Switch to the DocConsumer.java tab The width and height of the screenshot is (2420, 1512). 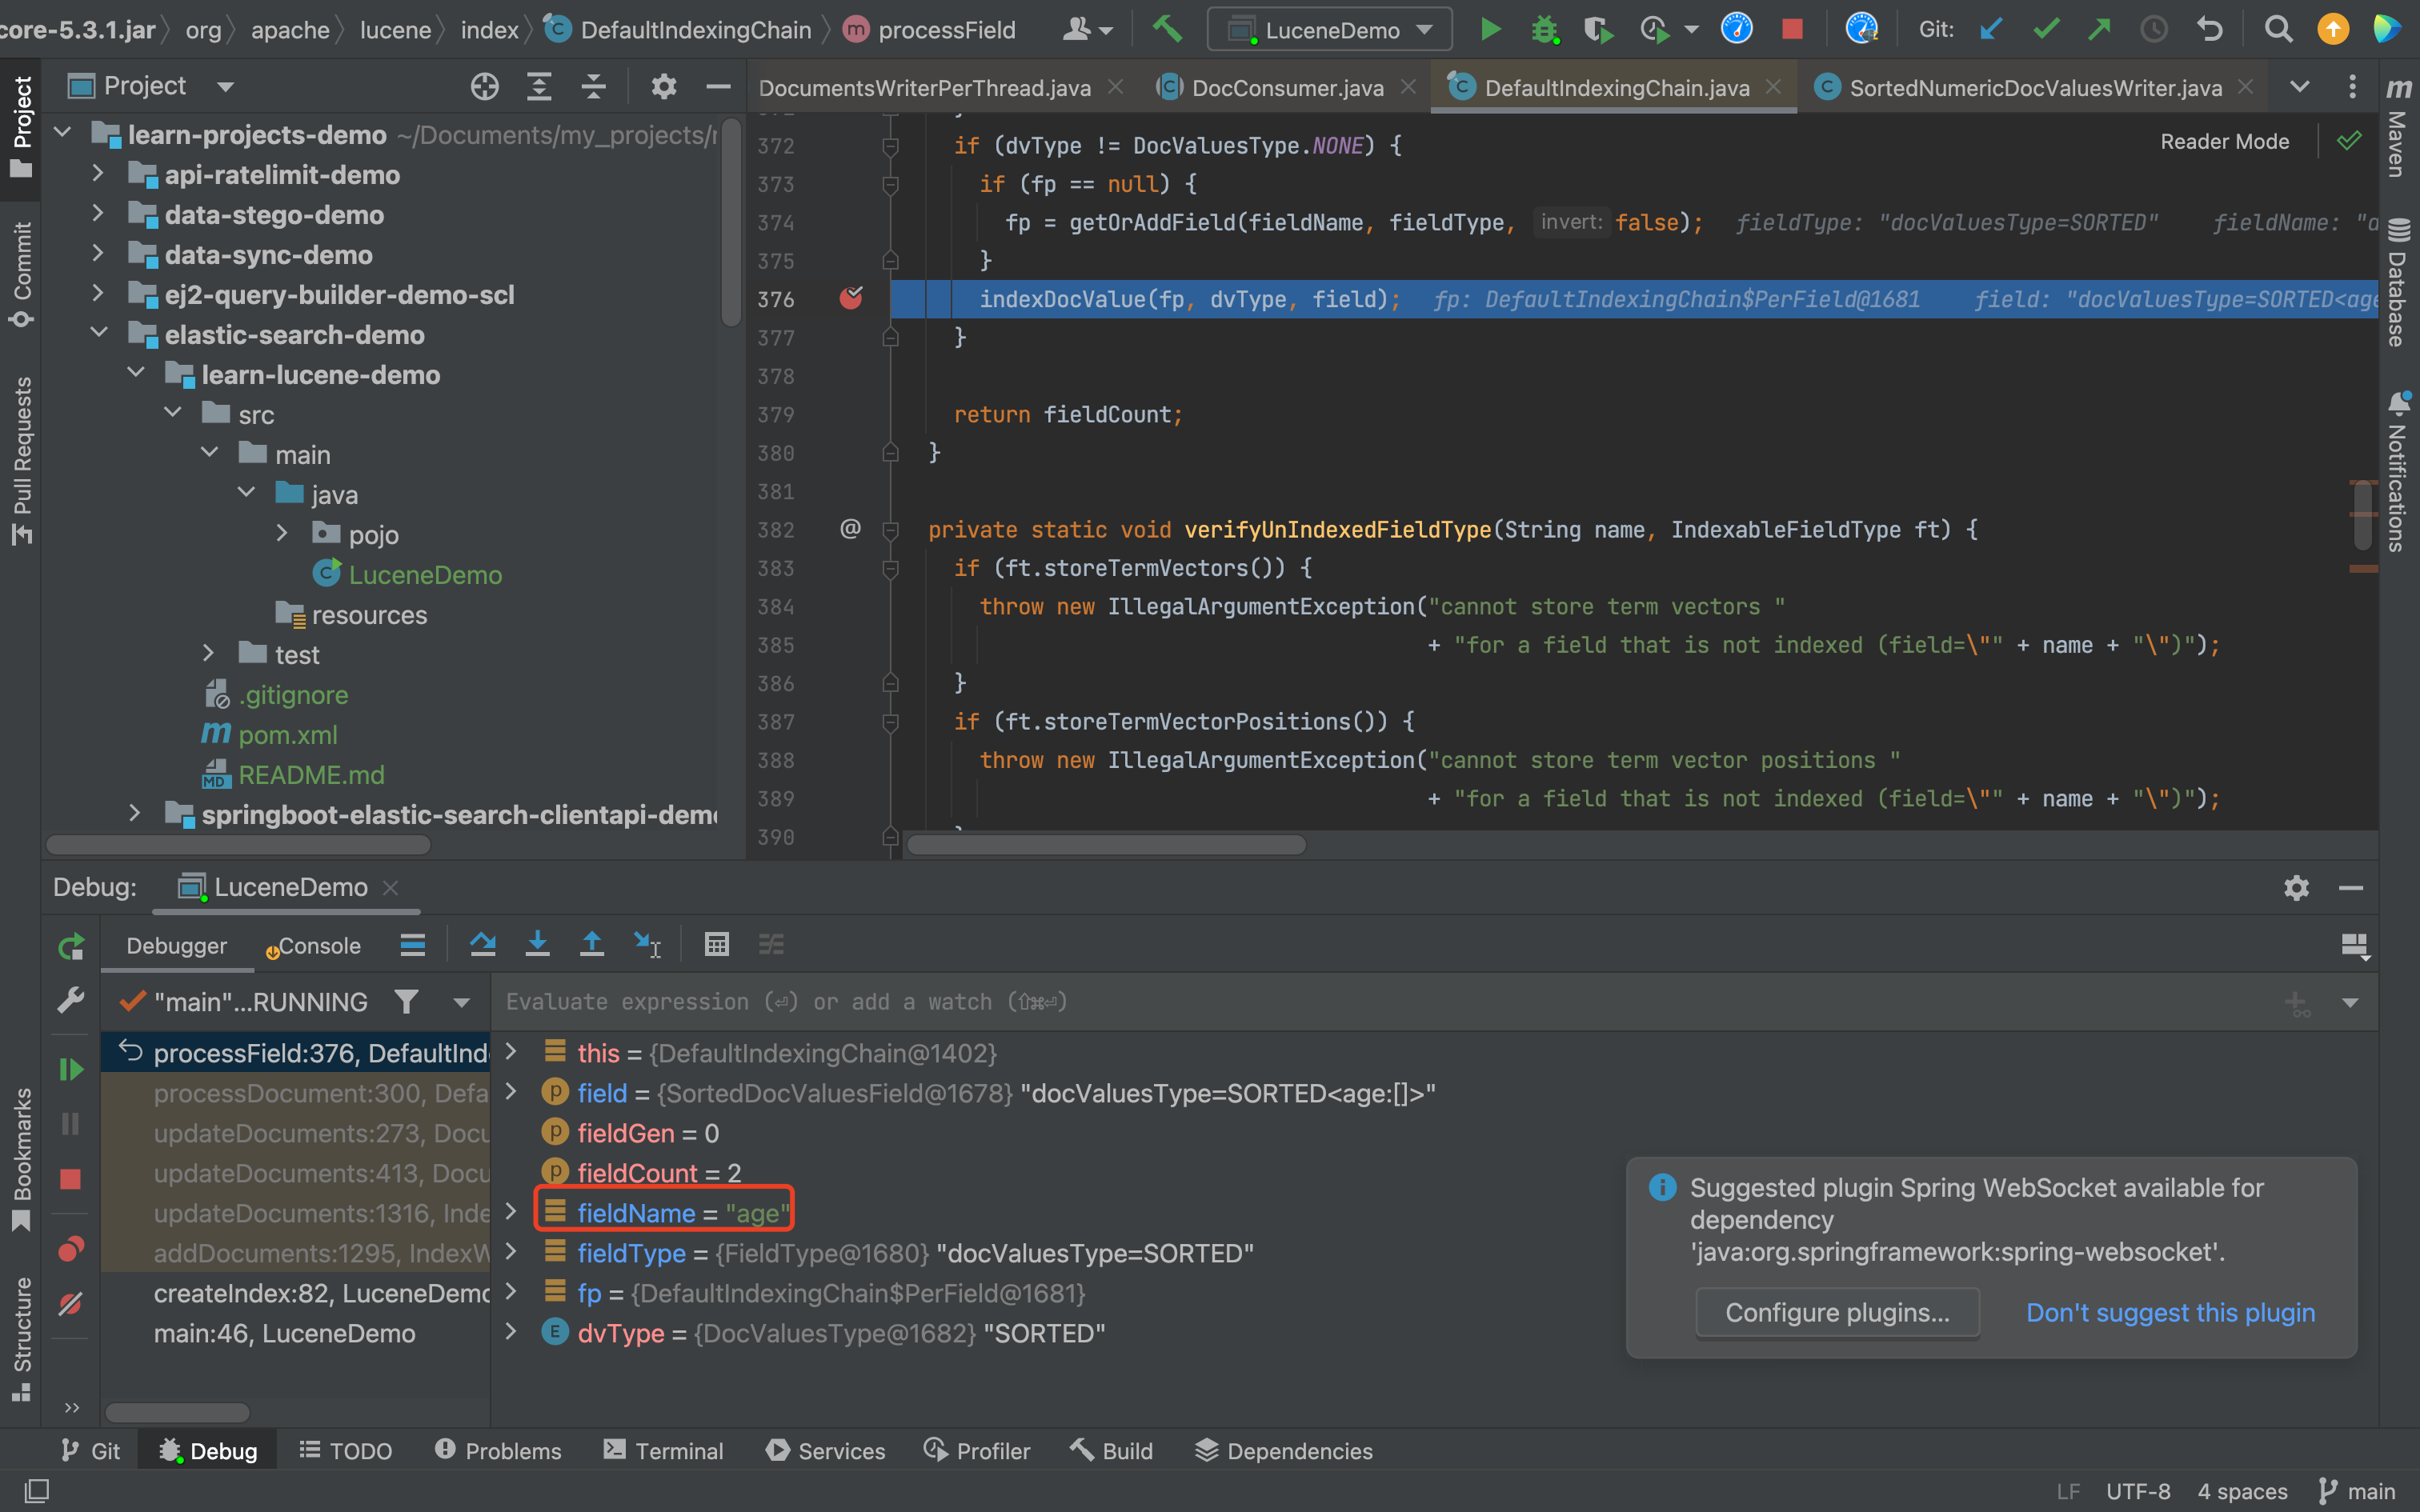[1286, 88]
